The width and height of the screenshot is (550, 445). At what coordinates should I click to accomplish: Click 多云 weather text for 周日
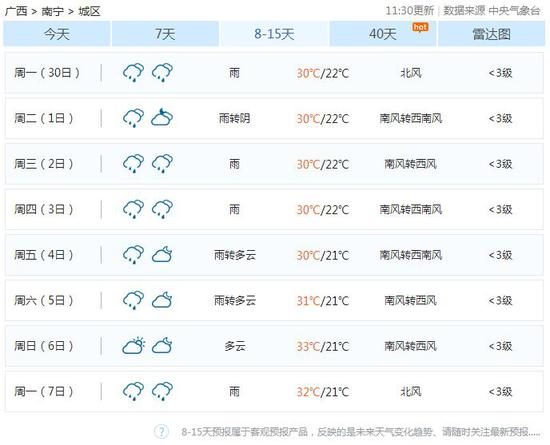click(235, 346)
